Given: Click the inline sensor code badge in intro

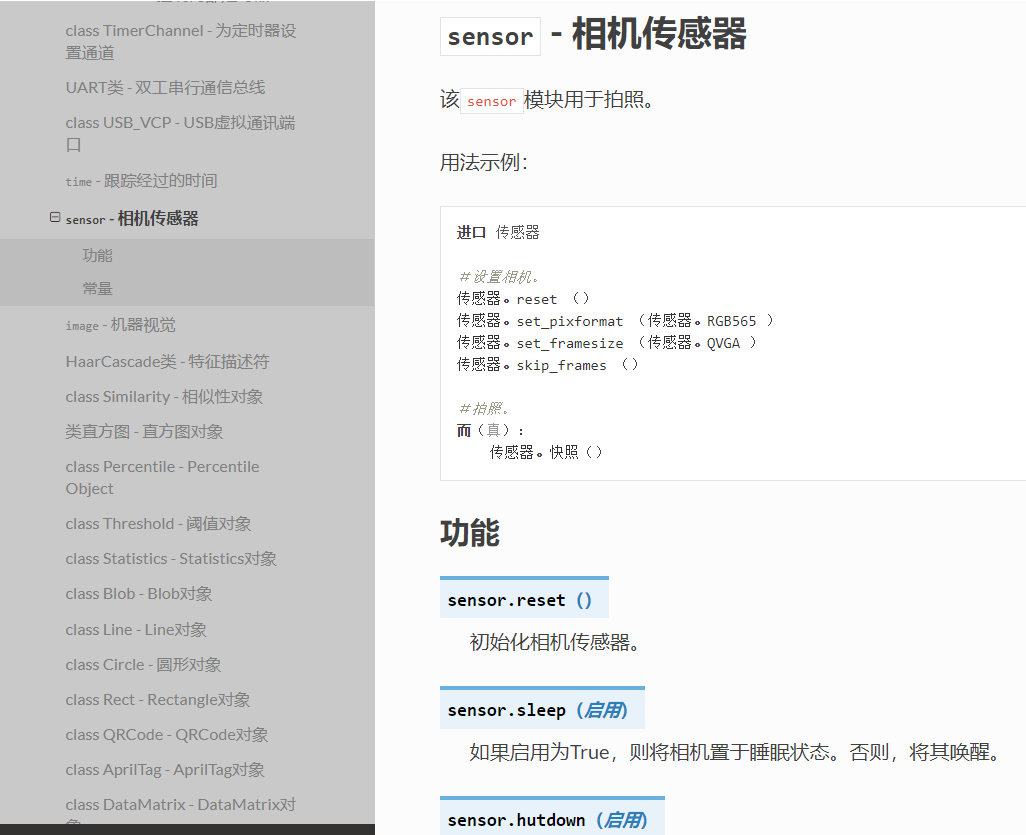Looking at the screenshot, I should coord(491,100).
